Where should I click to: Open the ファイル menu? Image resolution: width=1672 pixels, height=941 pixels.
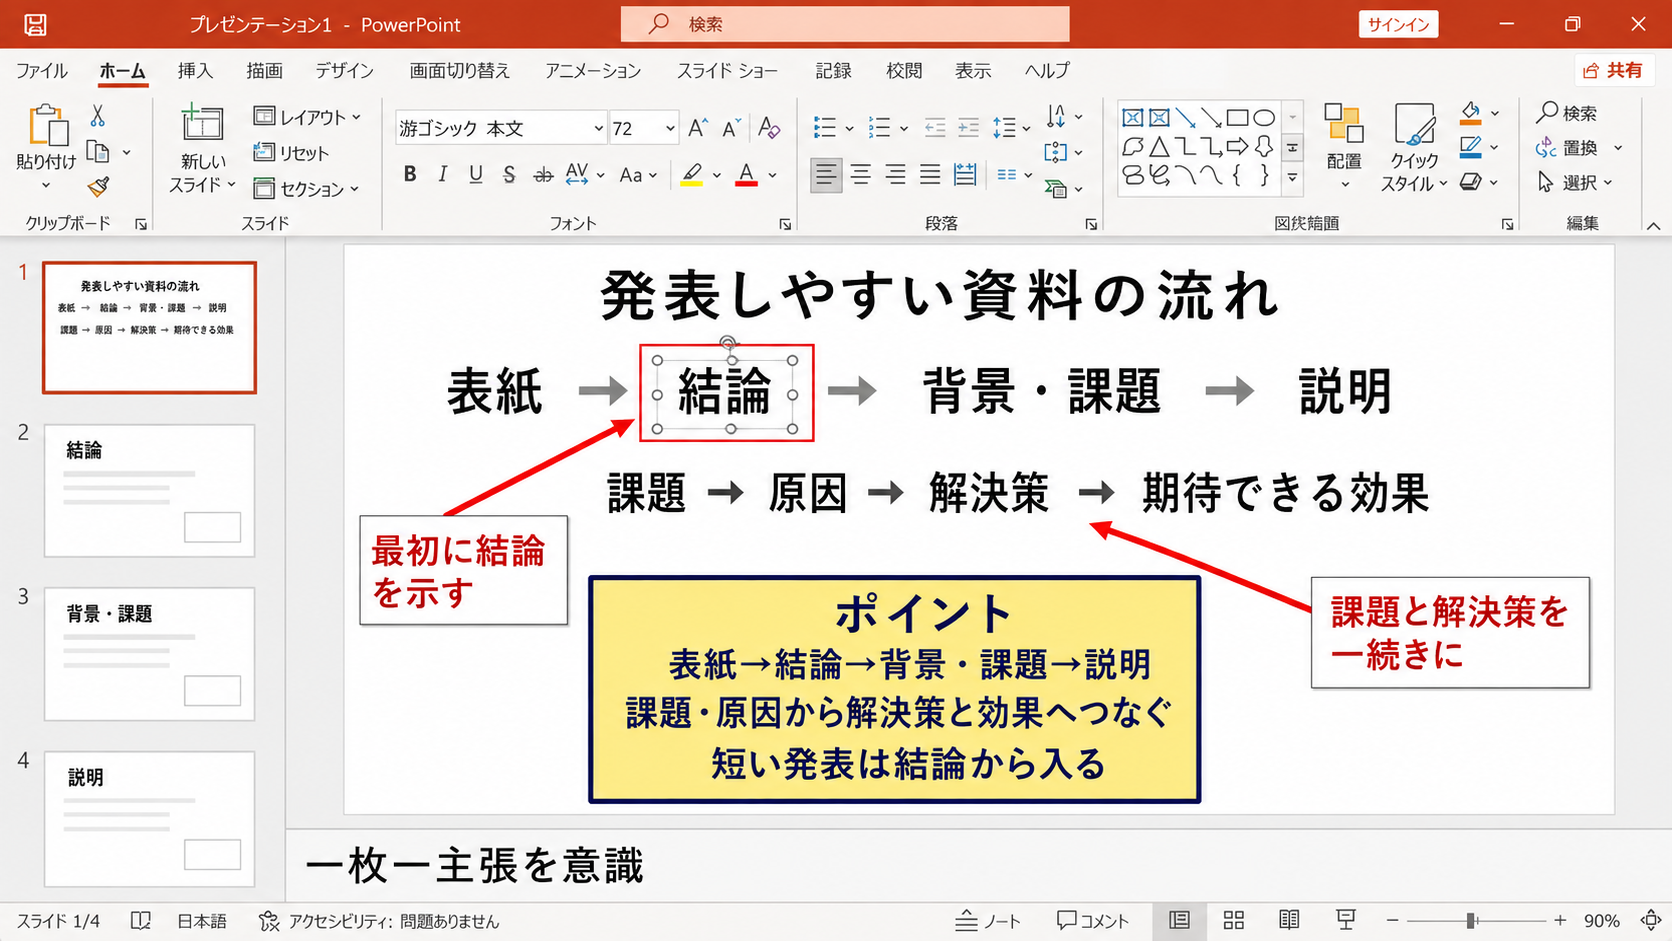click(42, 71)
